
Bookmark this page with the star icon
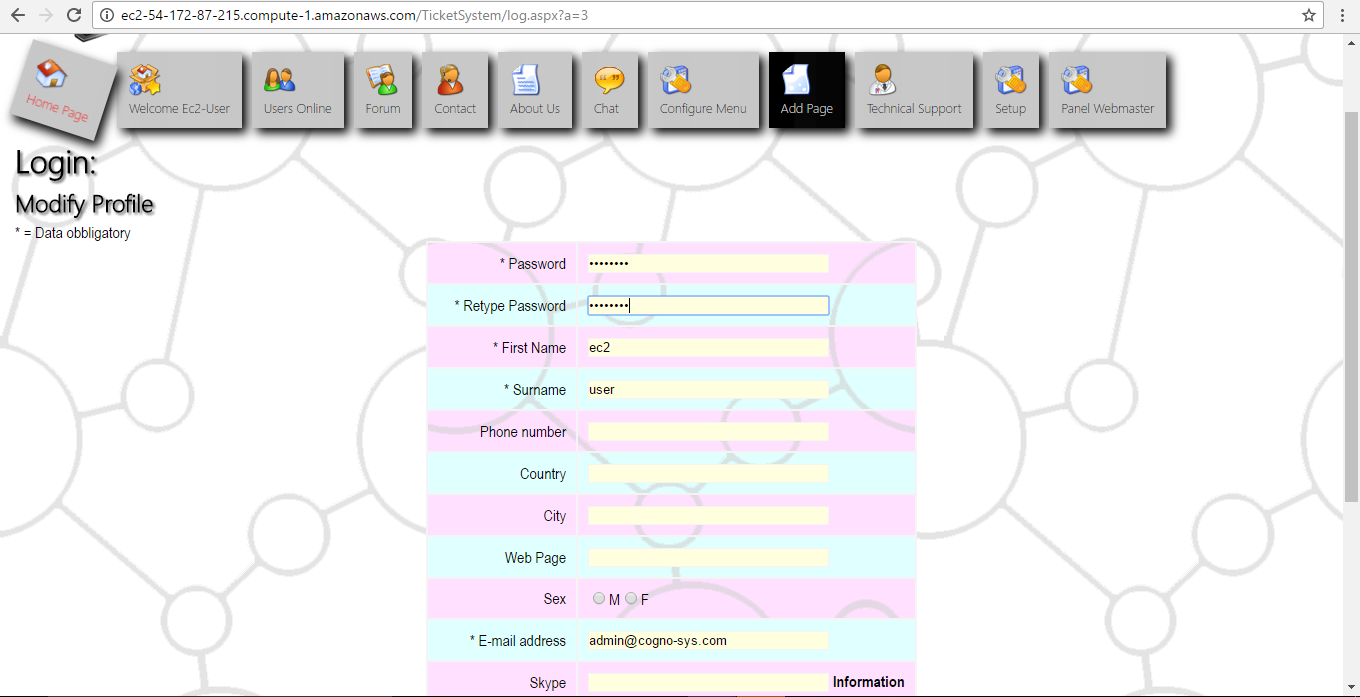click(1310, 15)
